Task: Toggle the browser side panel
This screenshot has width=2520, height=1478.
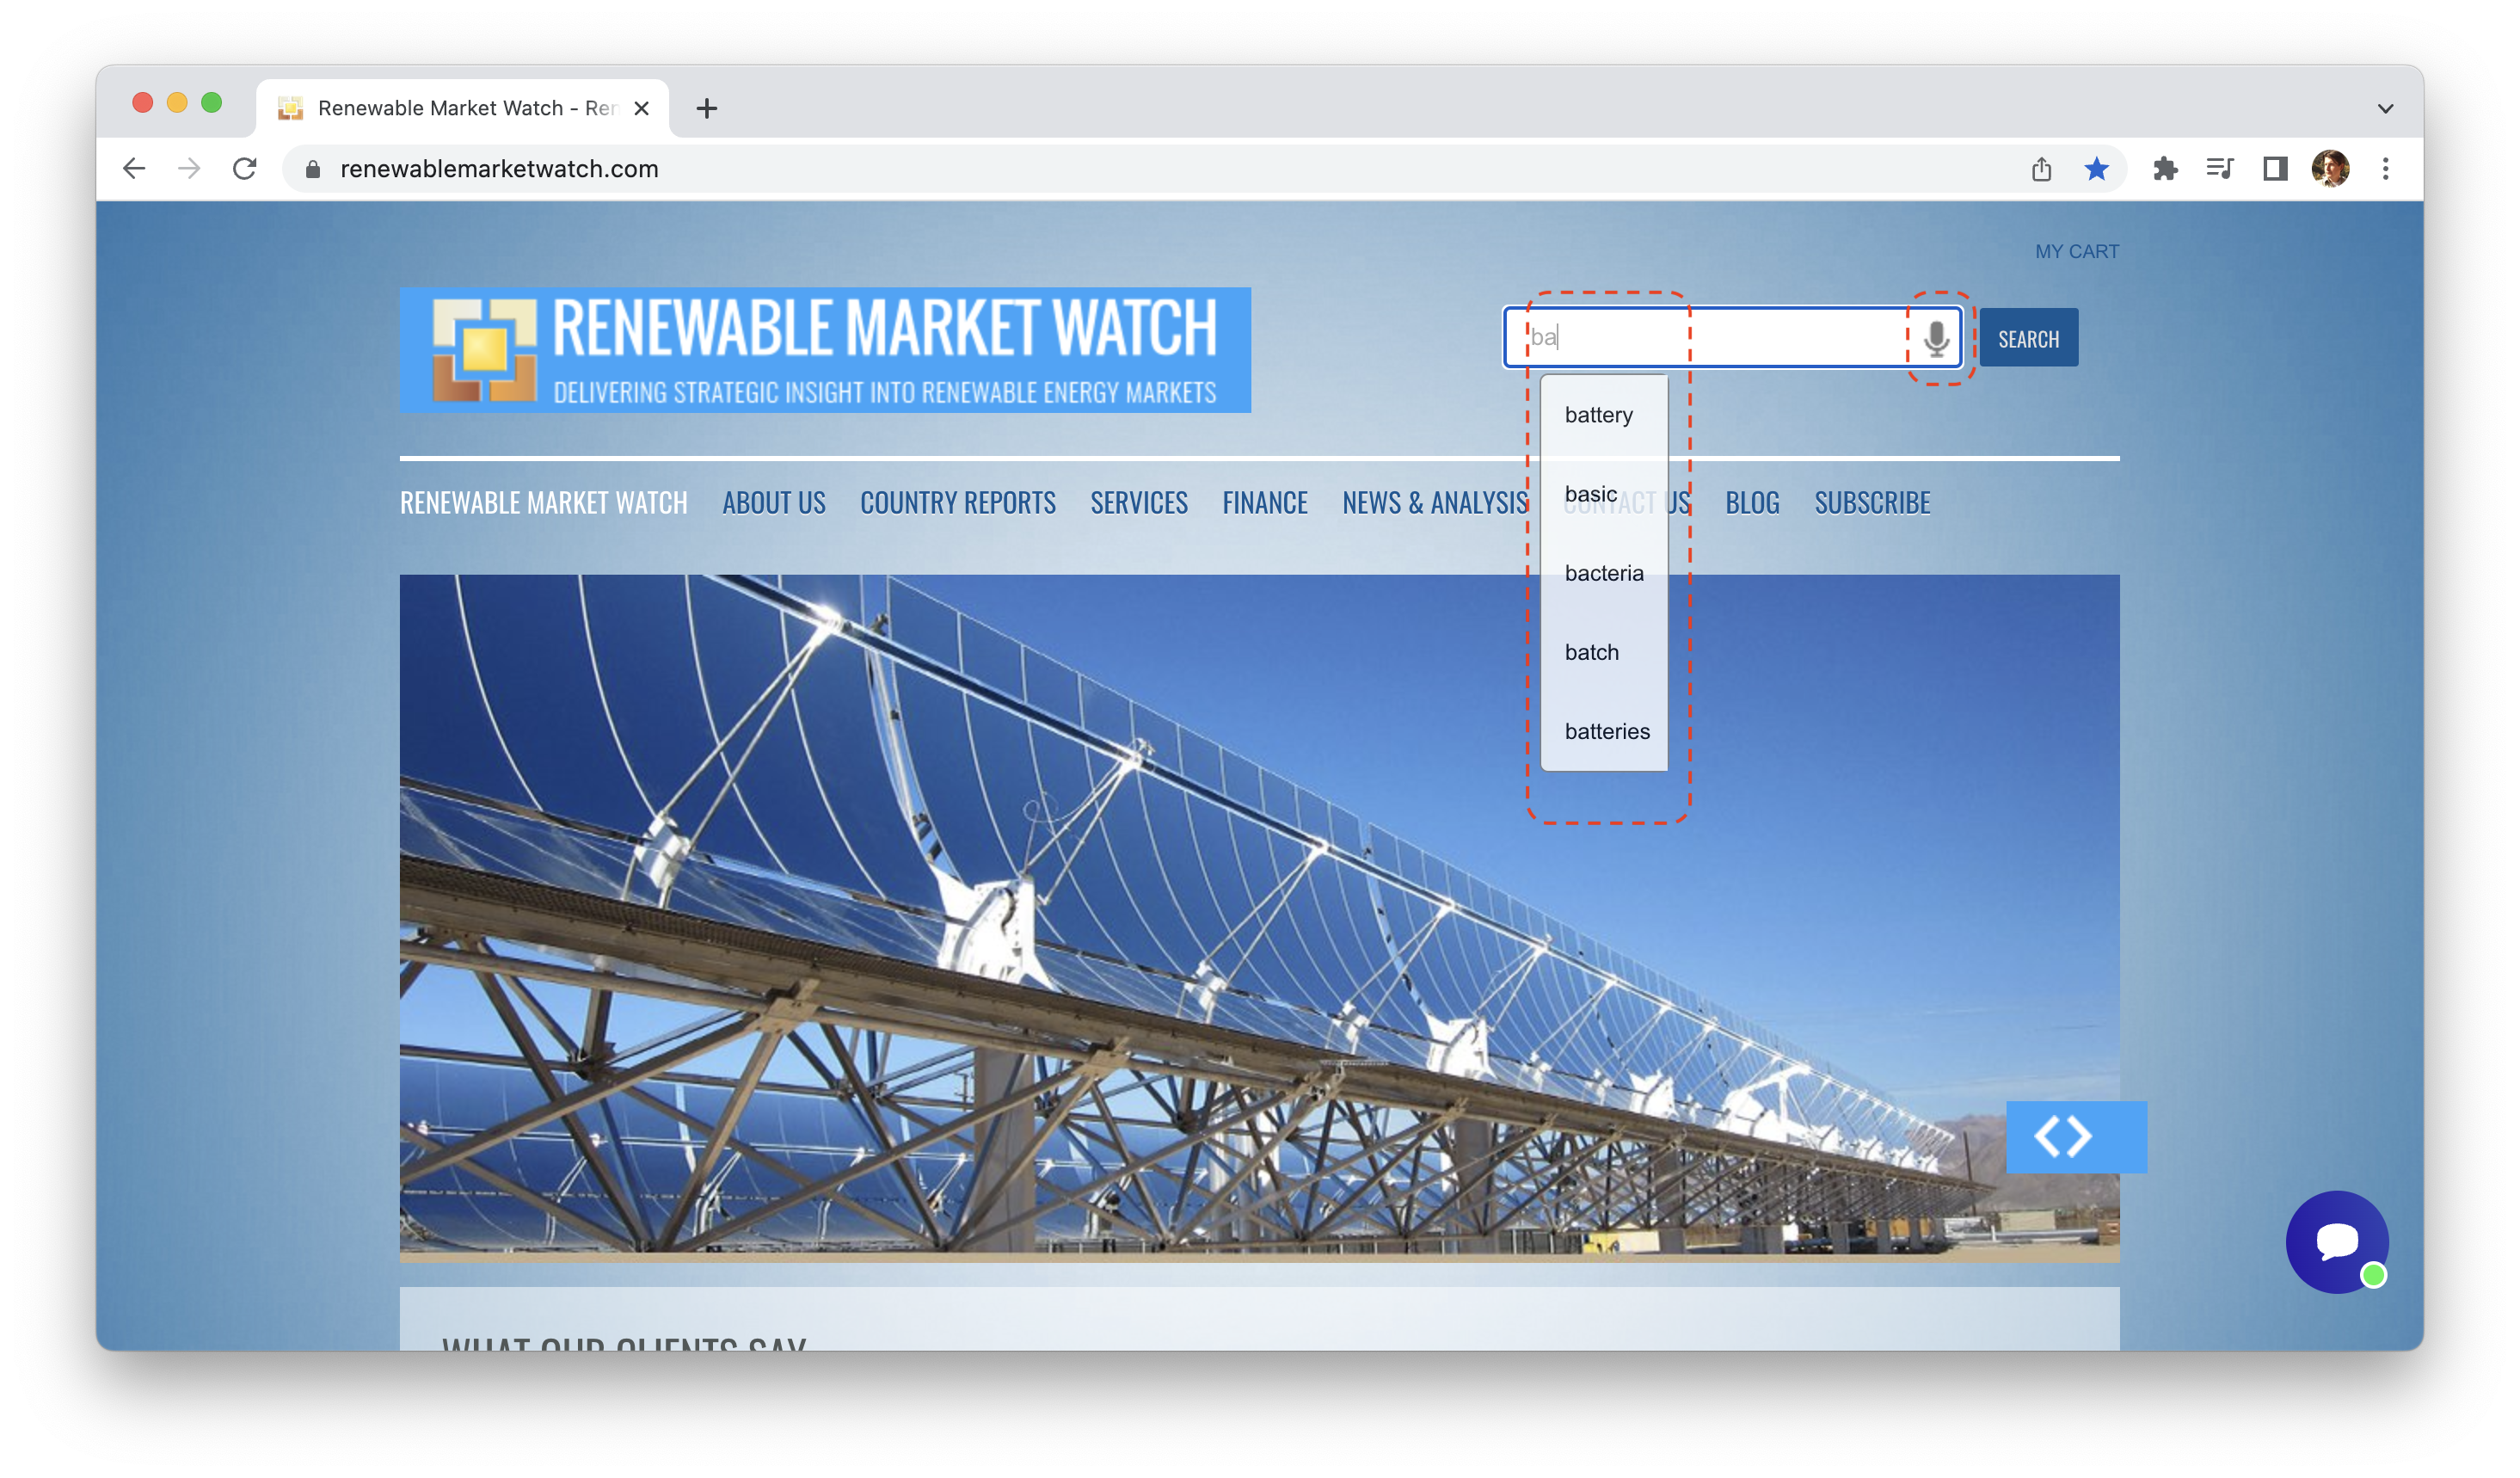Action: pos(2275,169)
